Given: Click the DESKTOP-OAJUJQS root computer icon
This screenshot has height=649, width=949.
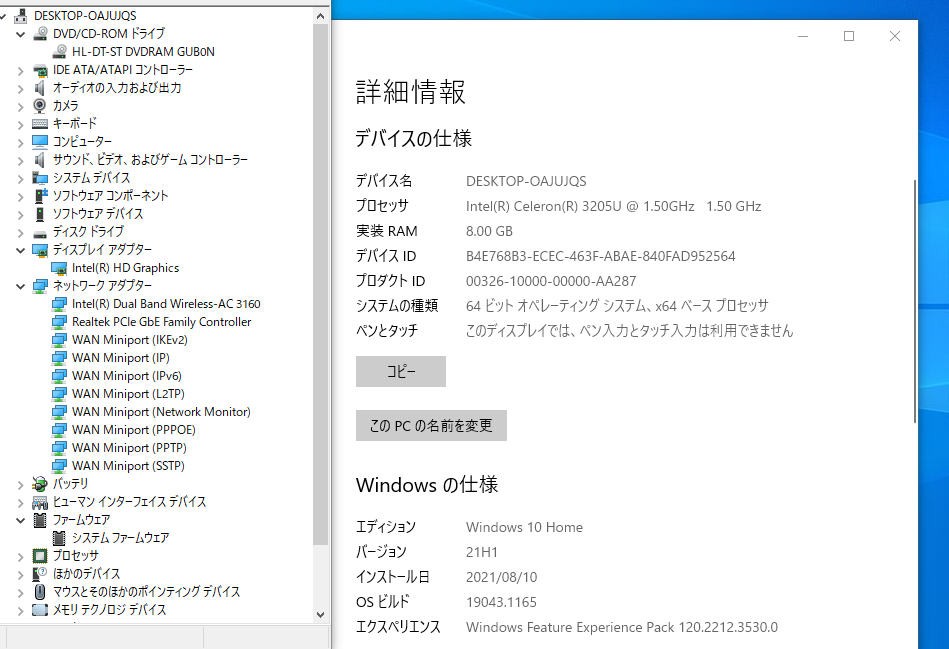Looking at the screenshot, I should tap(21, 16).
